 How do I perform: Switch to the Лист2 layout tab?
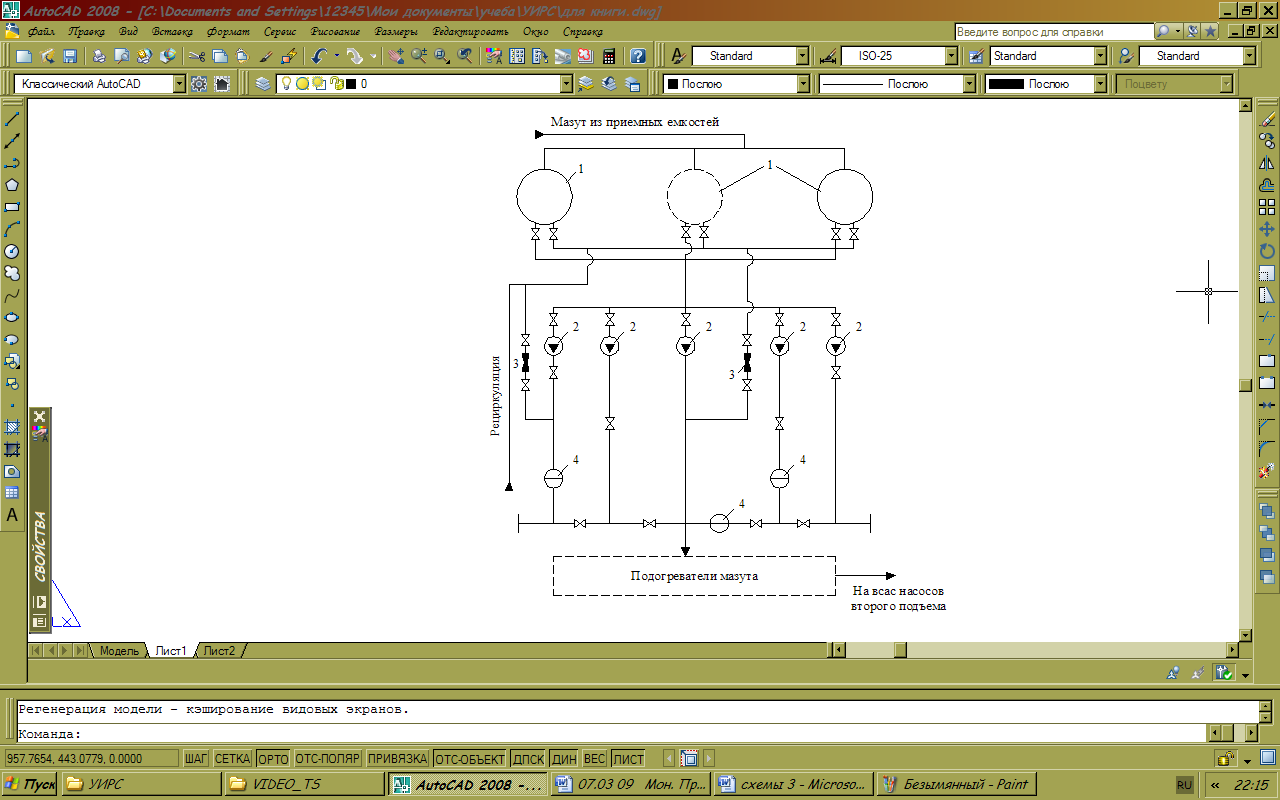(220, 651)
